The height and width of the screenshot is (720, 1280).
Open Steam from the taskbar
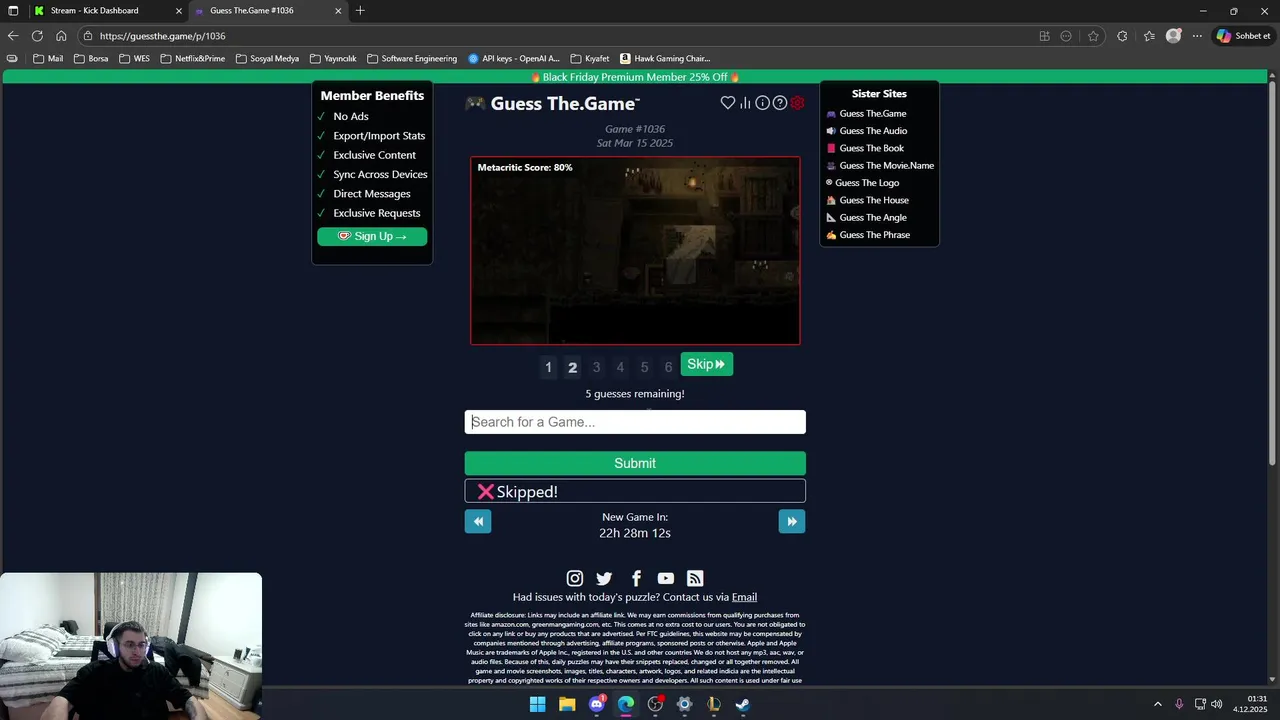743,704
